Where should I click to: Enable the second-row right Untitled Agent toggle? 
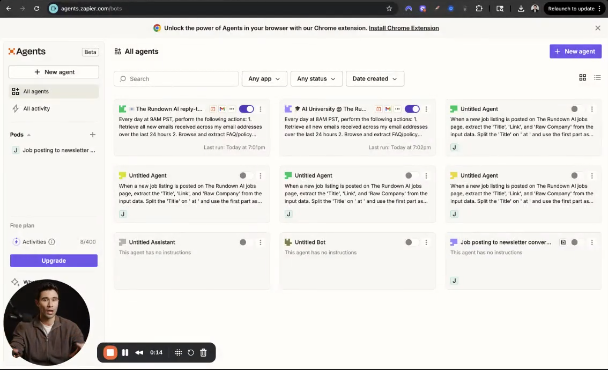[x=578, y=176]
